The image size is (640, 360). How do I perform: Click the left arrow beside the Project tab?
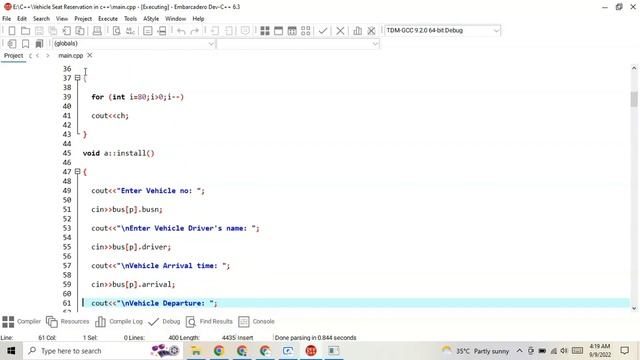pos(38,56)
